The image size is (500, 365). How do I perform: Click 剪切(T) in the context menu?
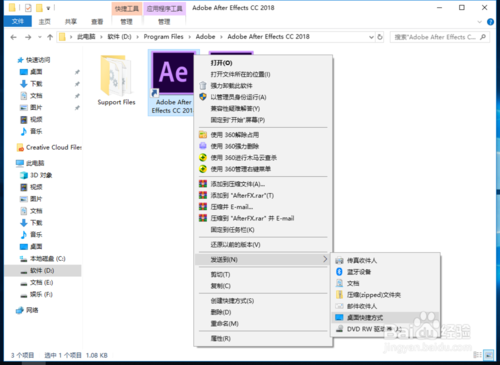pyautogui.click(x=263, y=274)
